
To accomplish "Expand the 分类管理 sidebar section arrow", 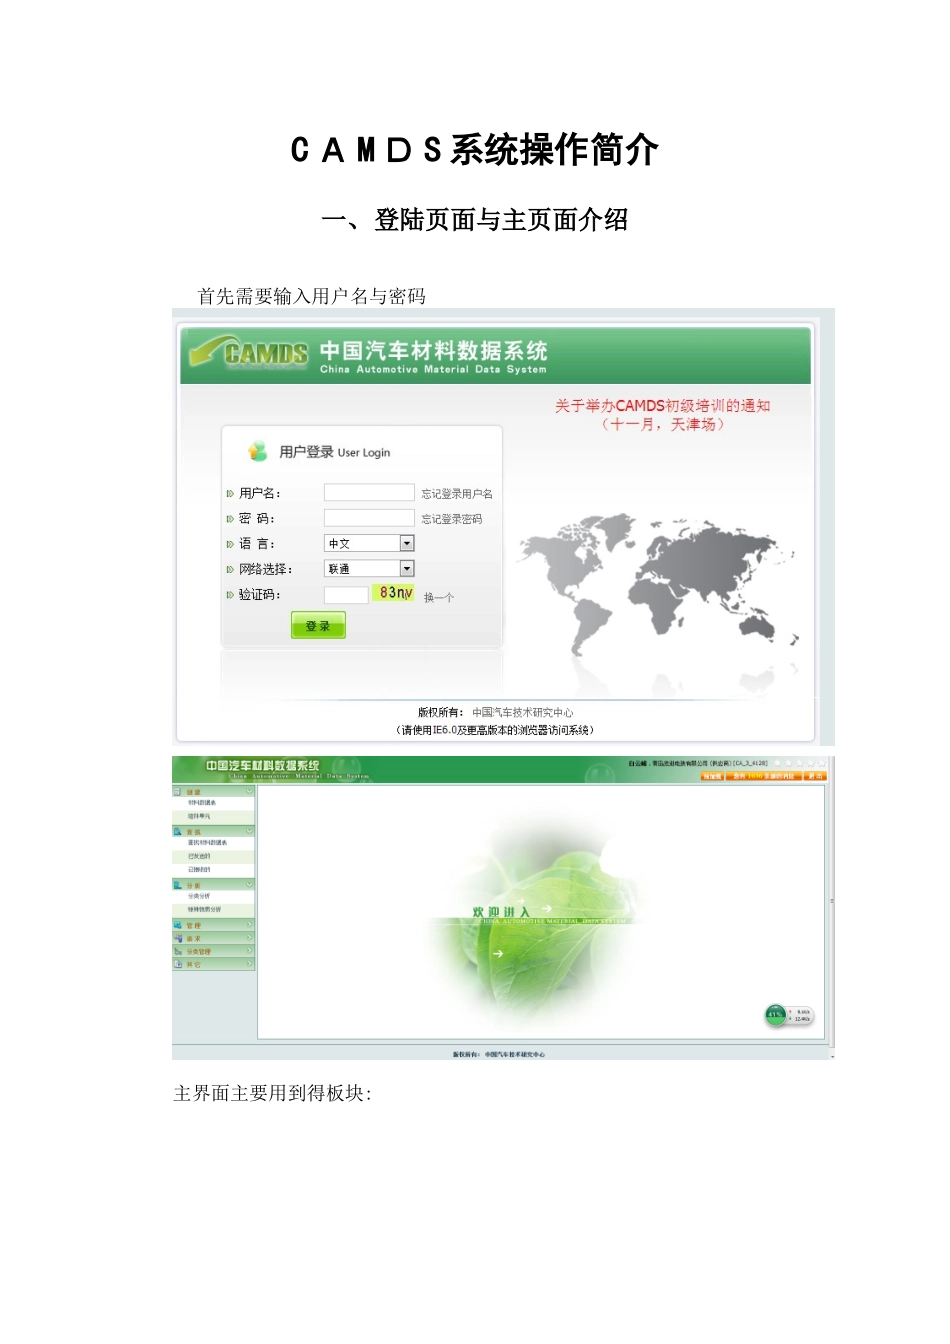I will pos(249,950).
